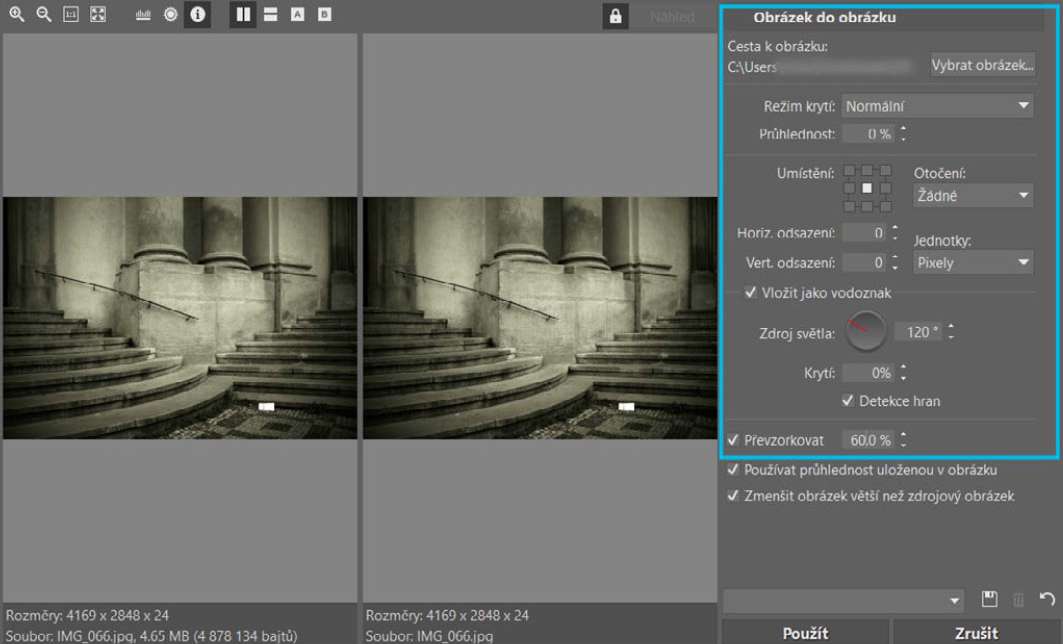Open the Jednotky units dropdown
This screenshot has width=1063, height=644.
(x=973, y=263)
